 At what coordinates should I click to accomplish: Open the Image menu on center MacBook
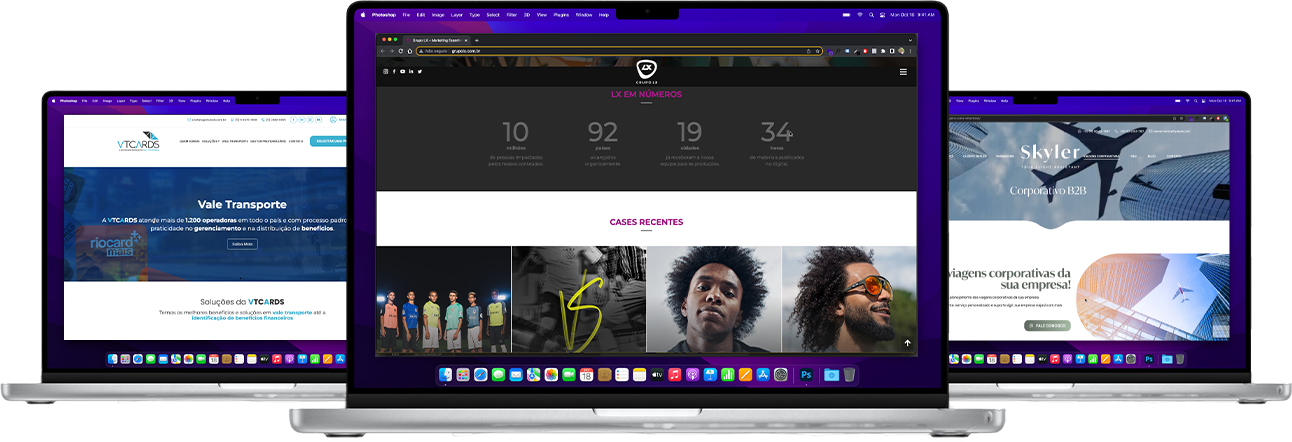[438, 14]
